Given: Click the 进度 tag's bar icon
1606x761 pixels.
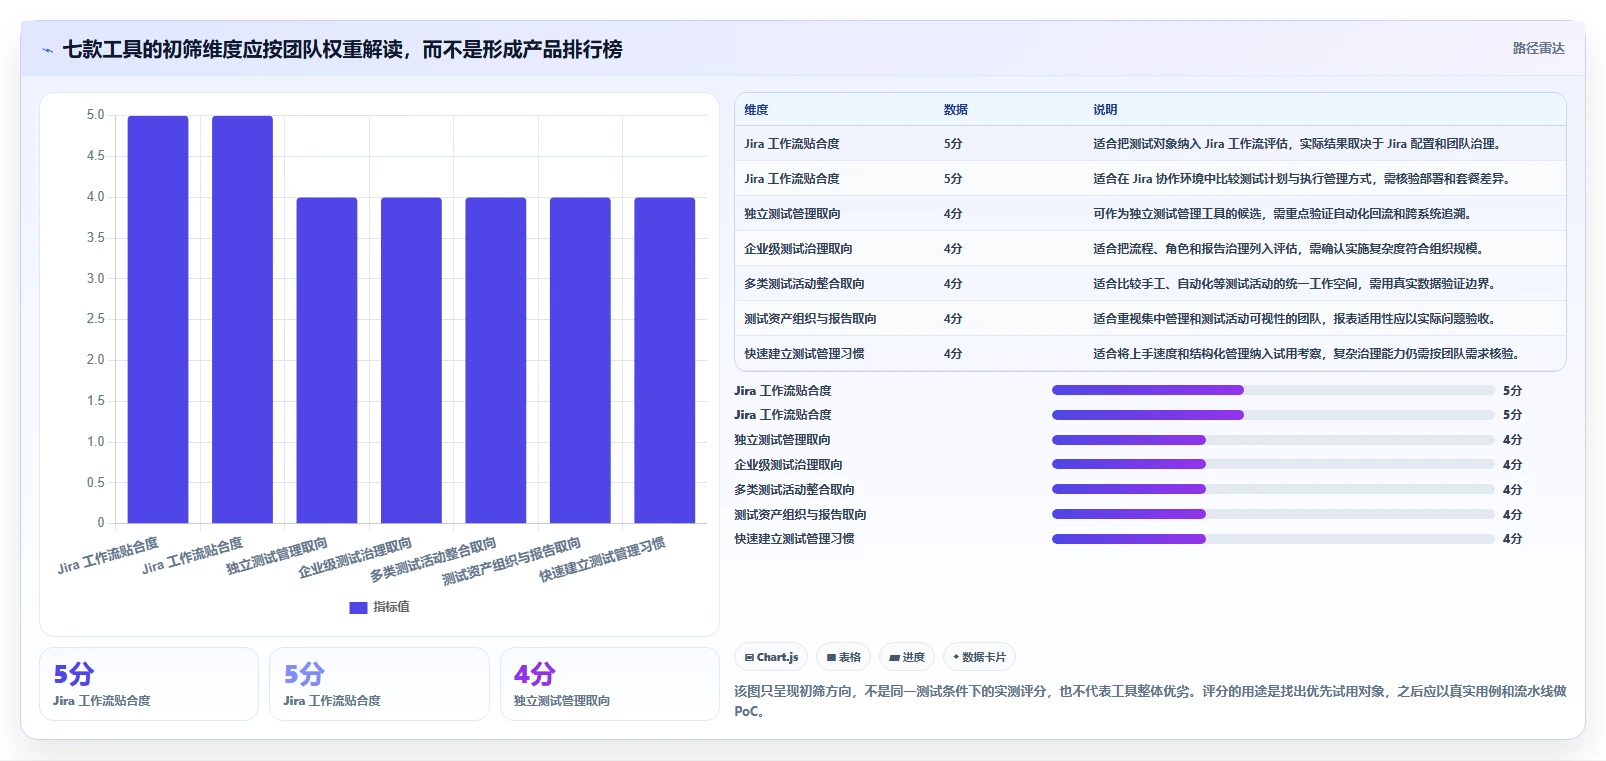Looking at the screenshot, I should click(x=894, y=658).
